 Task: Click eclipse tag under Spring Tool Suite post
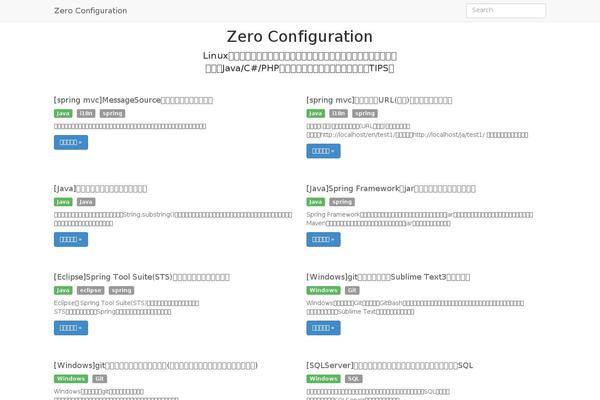(x=91, y=291)
